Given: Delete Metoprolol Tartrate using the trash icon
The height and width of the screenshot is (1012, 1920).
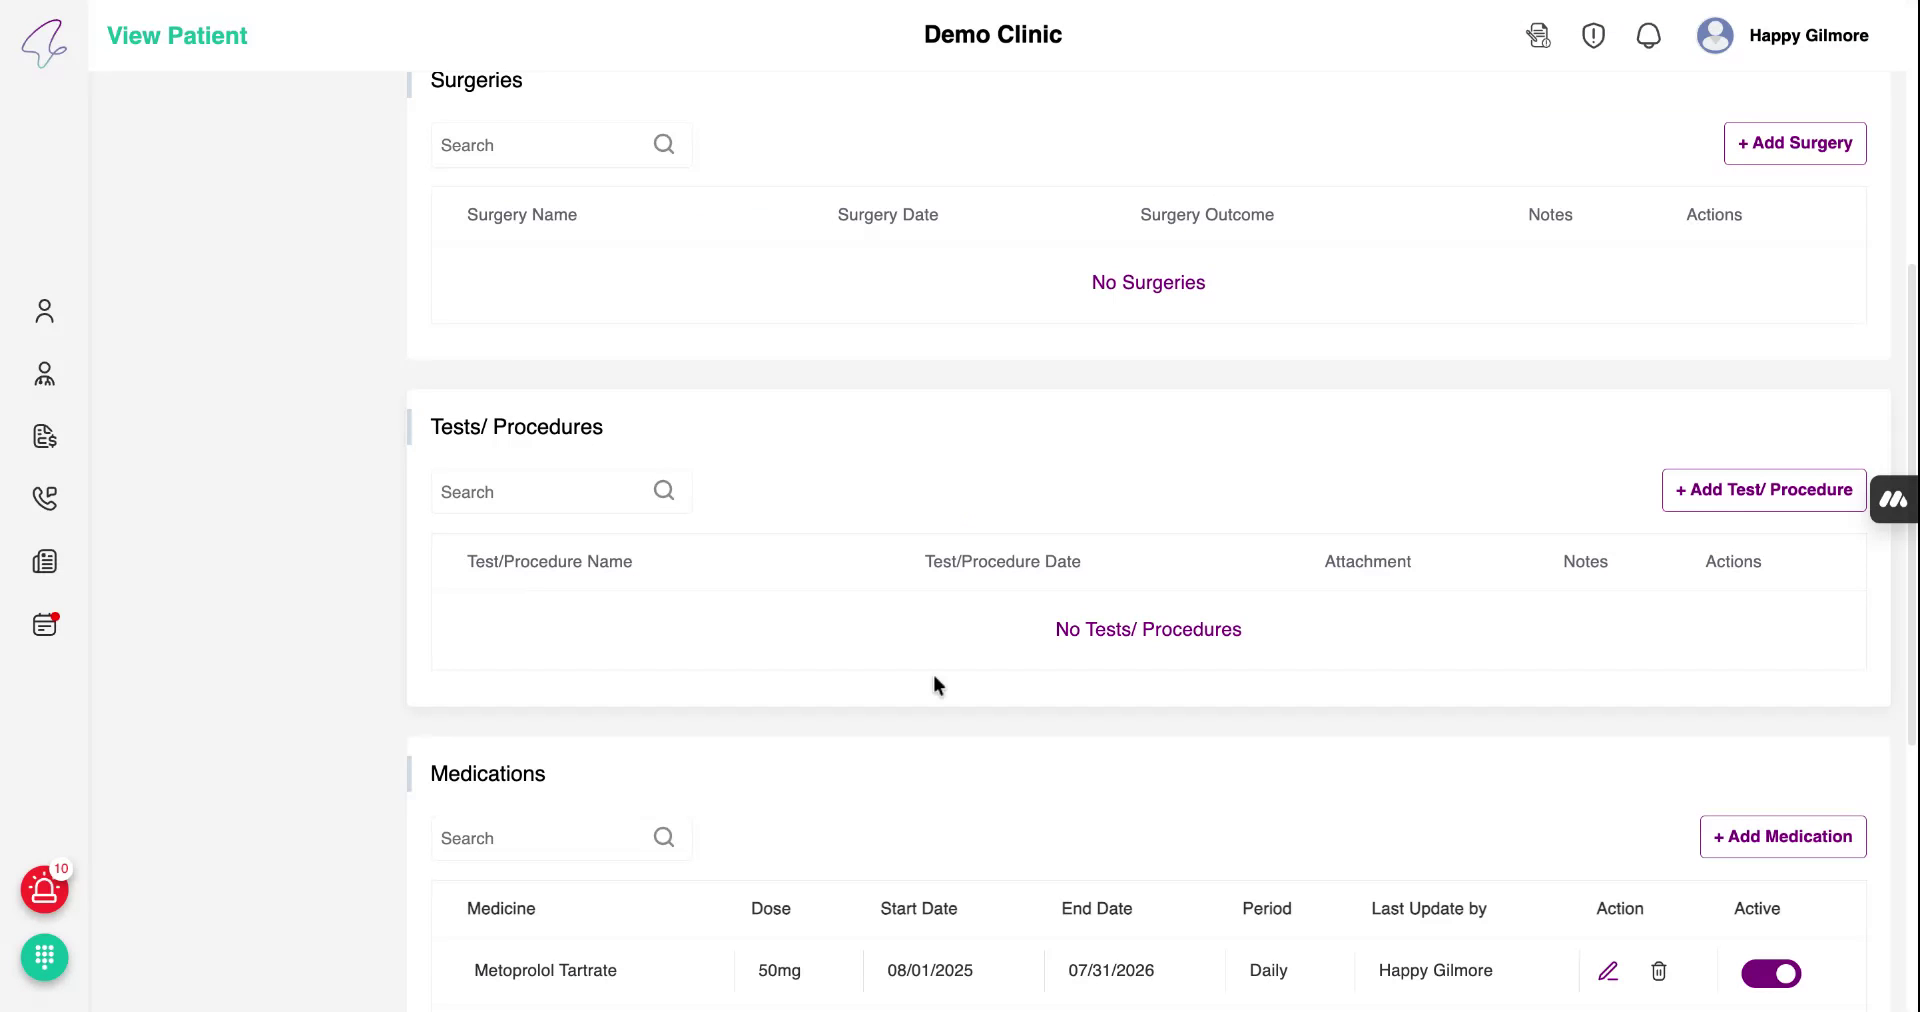Looking at the screenshot, I should (x=1659, y=971).
